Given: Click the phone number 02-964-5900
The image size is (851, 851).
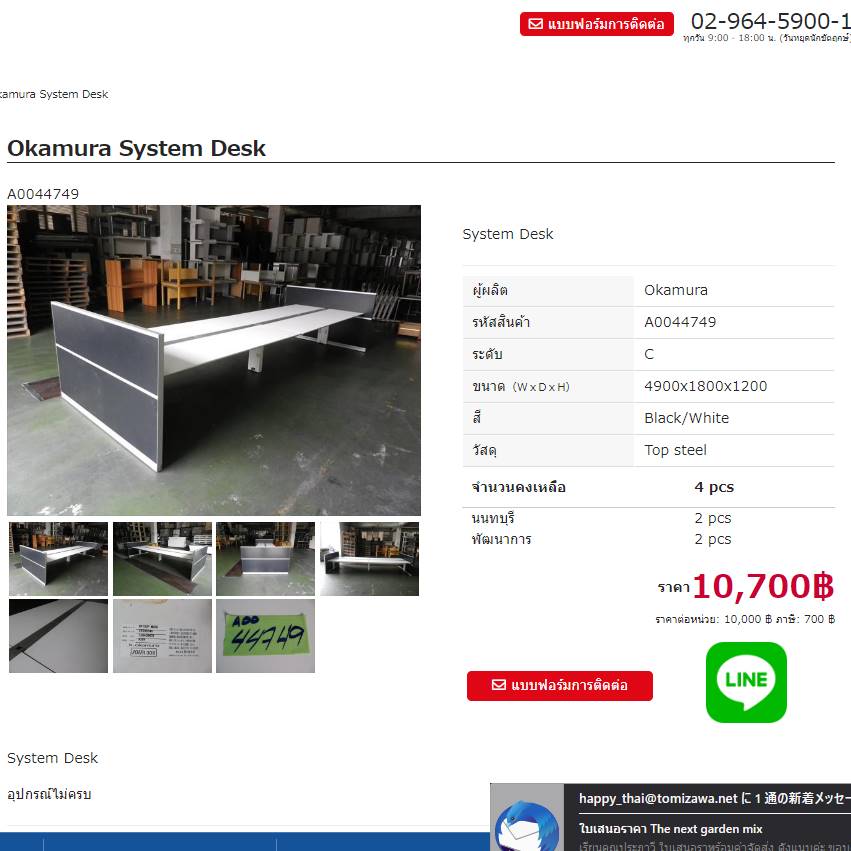Looking at the screenshot, I should 770,21.
